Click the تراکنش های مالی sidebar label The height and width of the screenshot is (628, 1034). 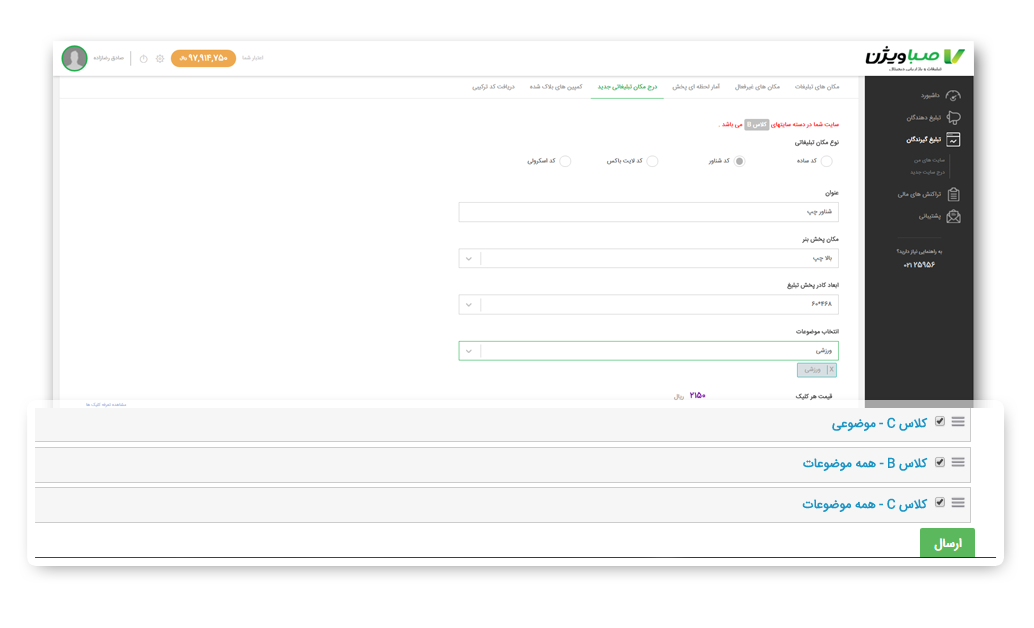(919, 195)
